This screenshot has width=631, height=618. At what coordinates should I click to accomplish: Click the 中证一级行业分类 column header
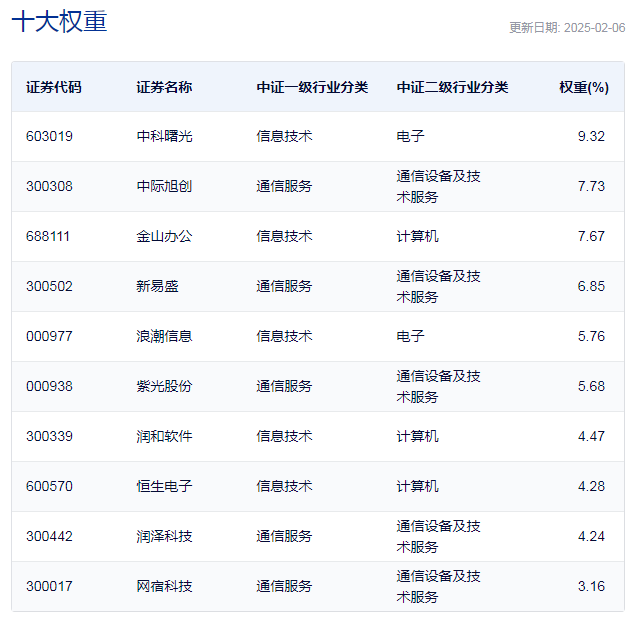click(x=312, y=87)
